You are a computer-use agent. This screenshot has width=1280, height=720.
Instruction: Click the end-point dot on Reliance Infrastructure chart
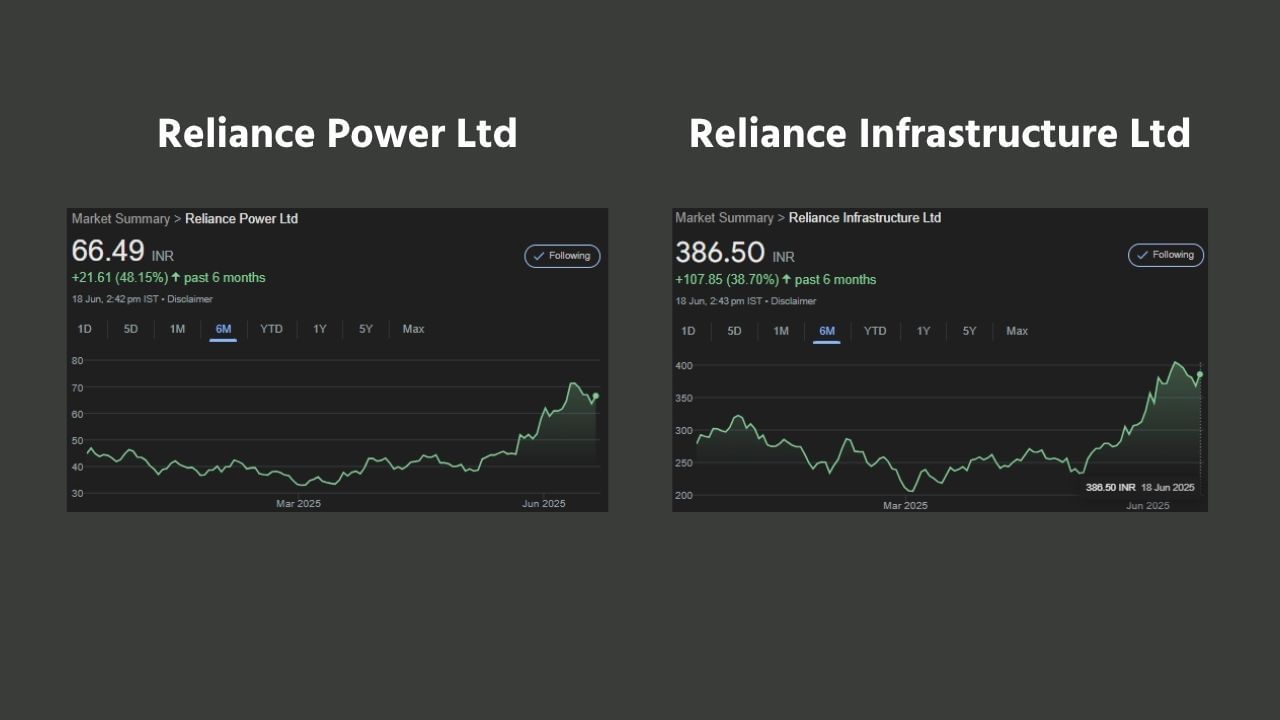1200,375
